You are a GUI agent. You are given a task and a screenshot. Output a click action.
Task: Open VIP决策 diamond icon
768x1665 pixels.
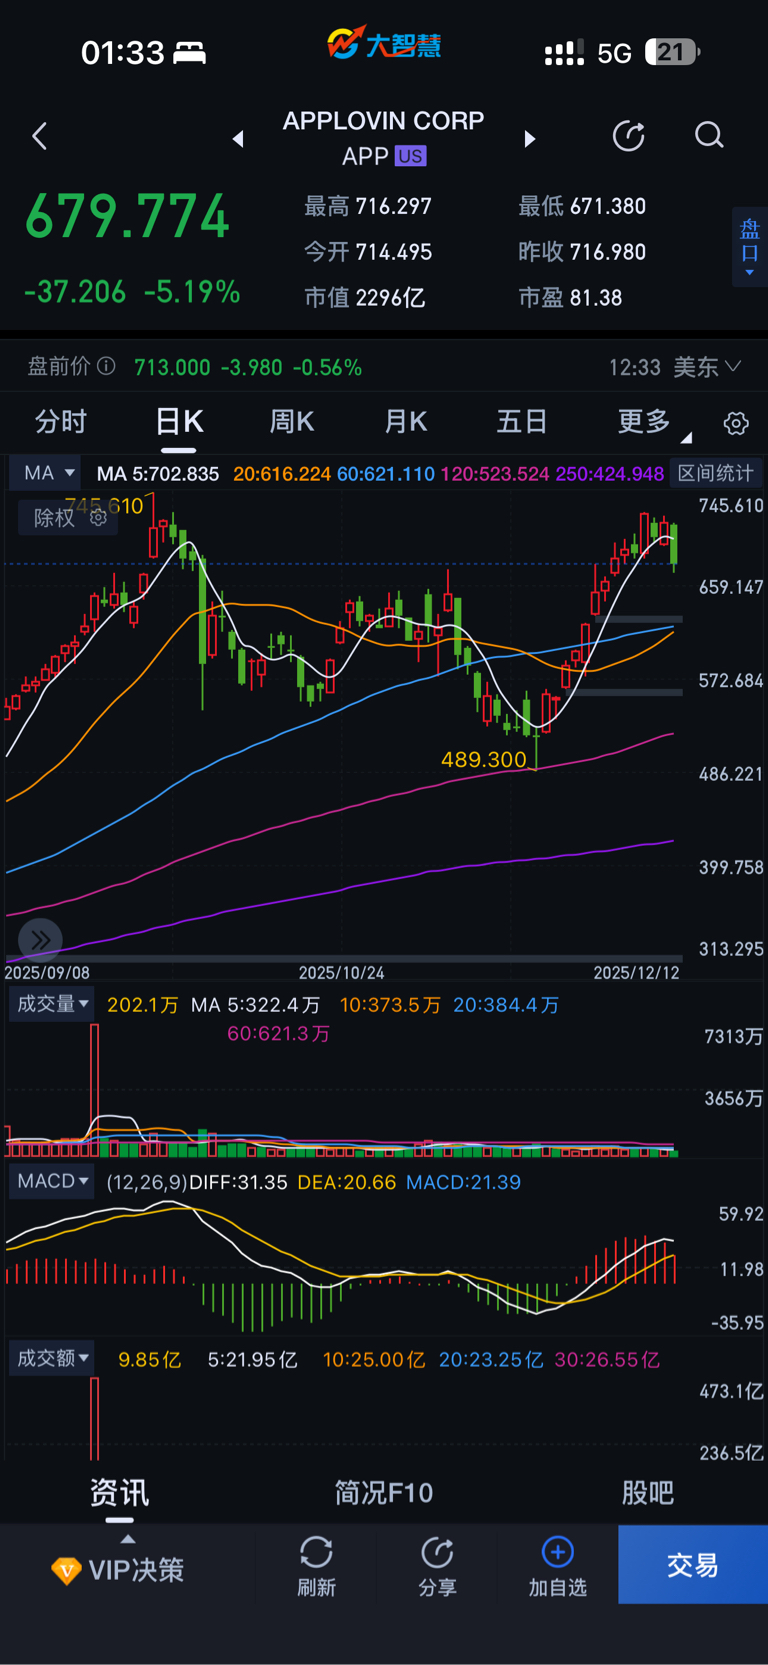tap(66, 1570)
